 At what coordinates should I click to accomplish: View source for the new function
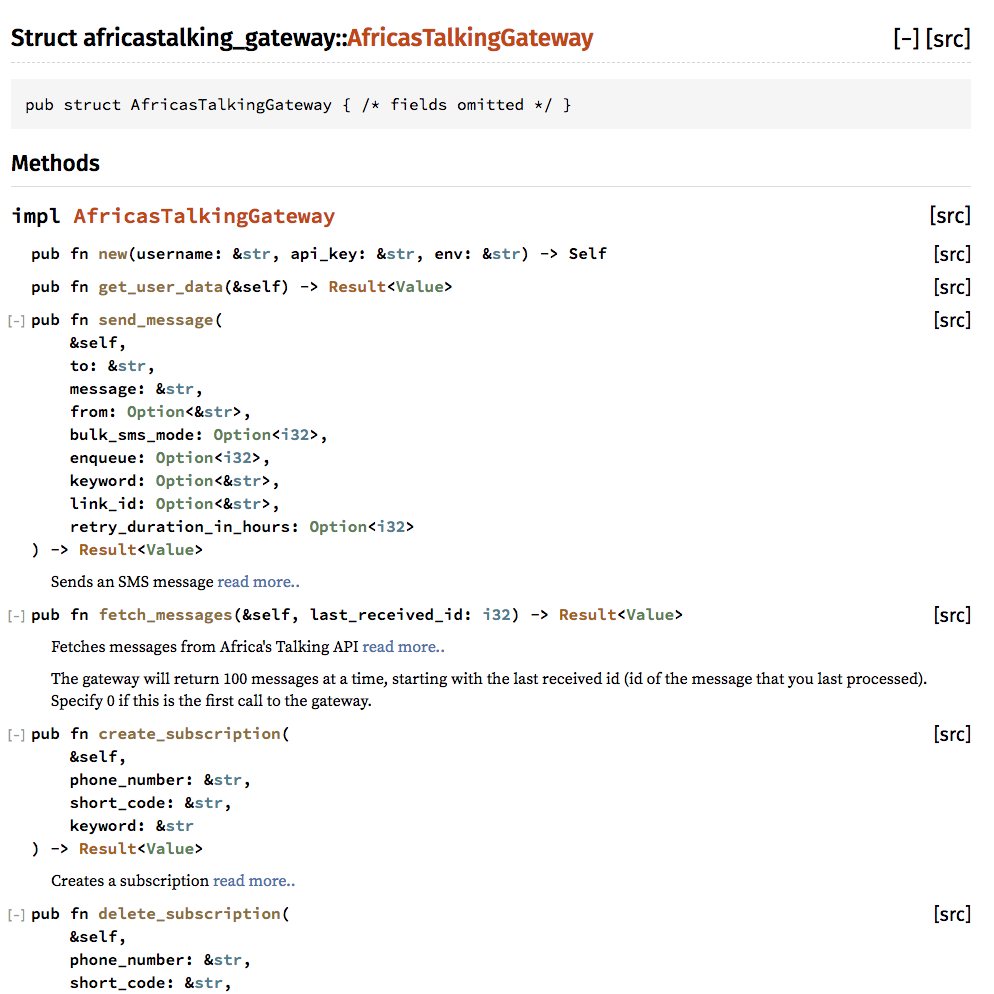[x=952, y=254]
